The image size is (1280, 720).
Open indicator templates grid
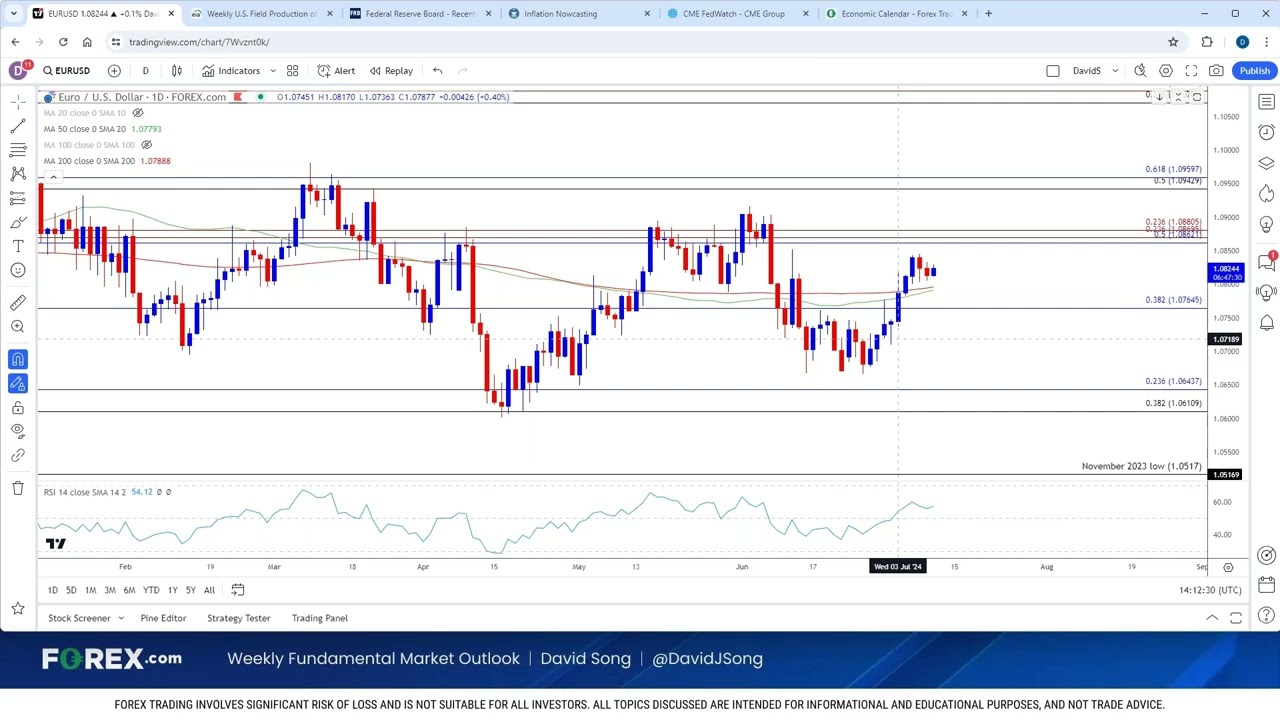coord(293,71)
